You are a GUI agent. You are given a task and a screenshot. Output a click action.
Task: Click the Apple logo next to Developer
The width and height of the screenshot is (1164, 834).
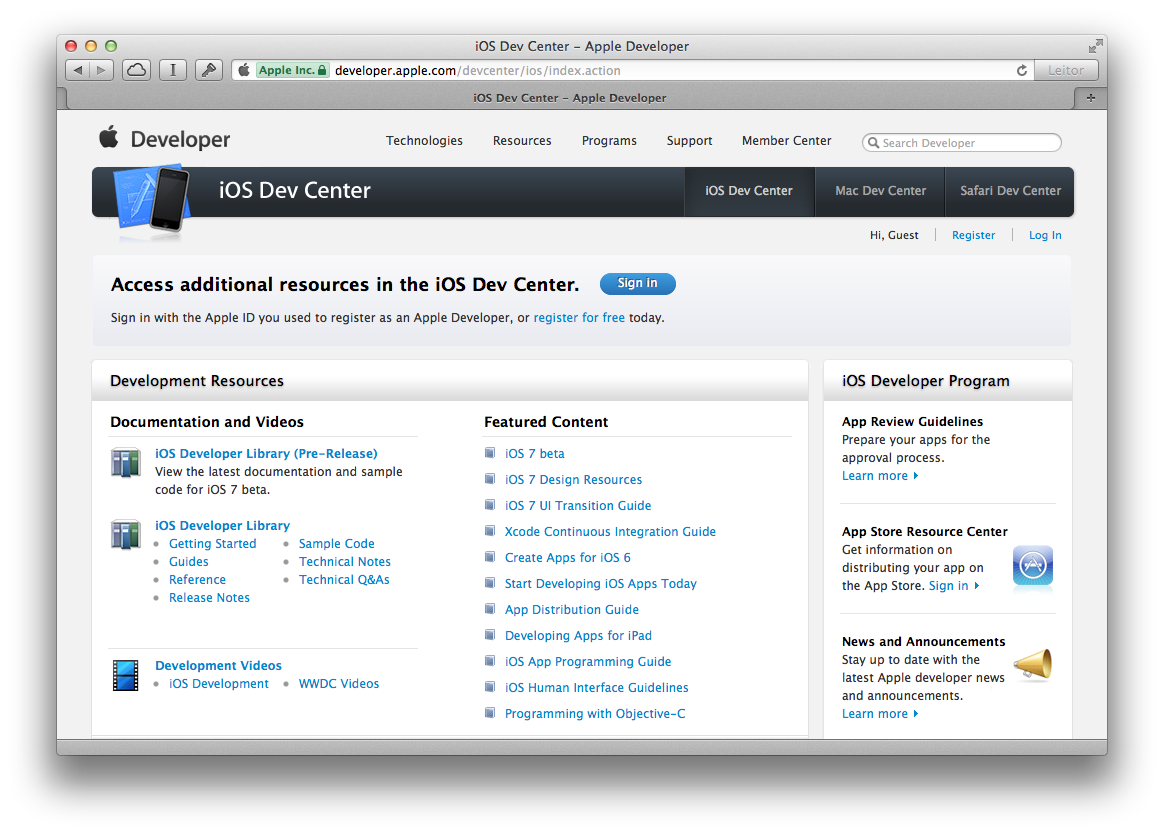[x=109, y=137]
